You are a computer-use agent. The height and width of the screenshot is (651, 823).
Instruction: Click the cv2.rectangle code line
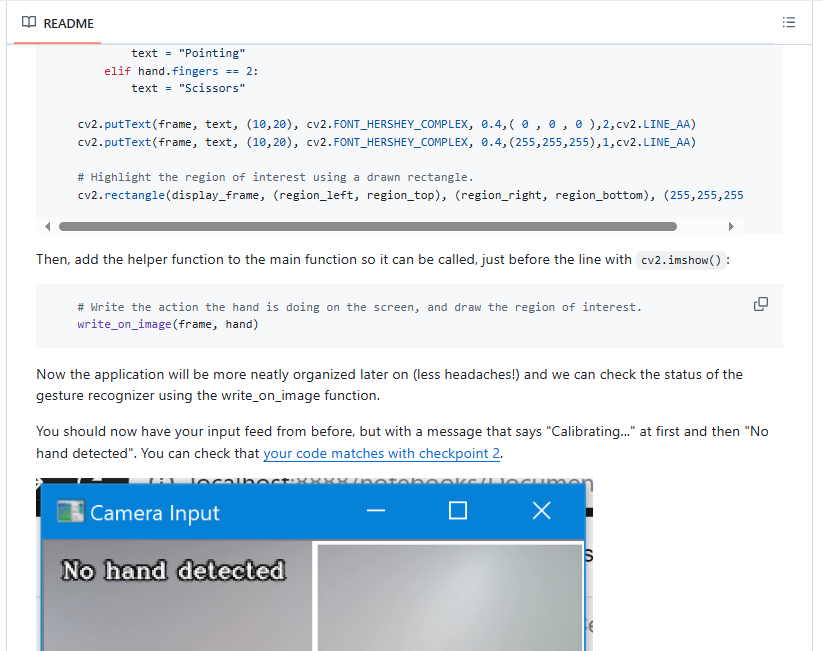[410, 195]
